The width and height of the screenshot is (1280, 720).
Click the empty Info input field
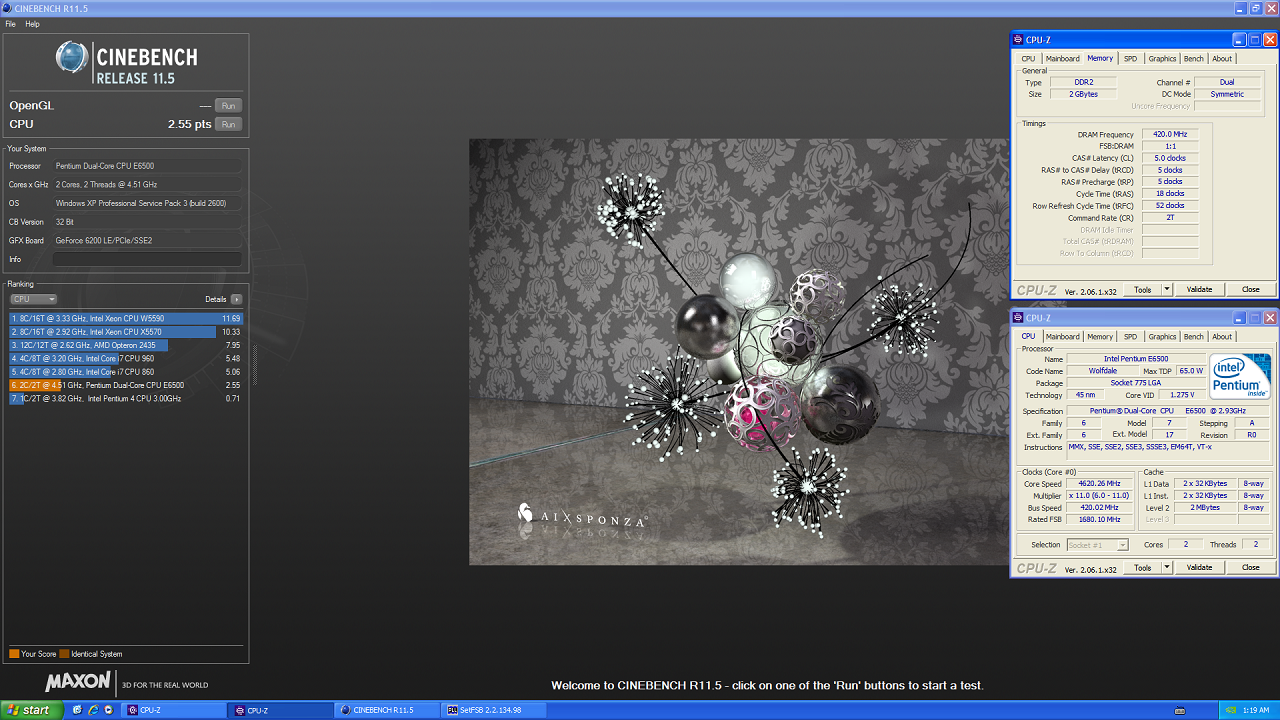click(x=147, y=259)
